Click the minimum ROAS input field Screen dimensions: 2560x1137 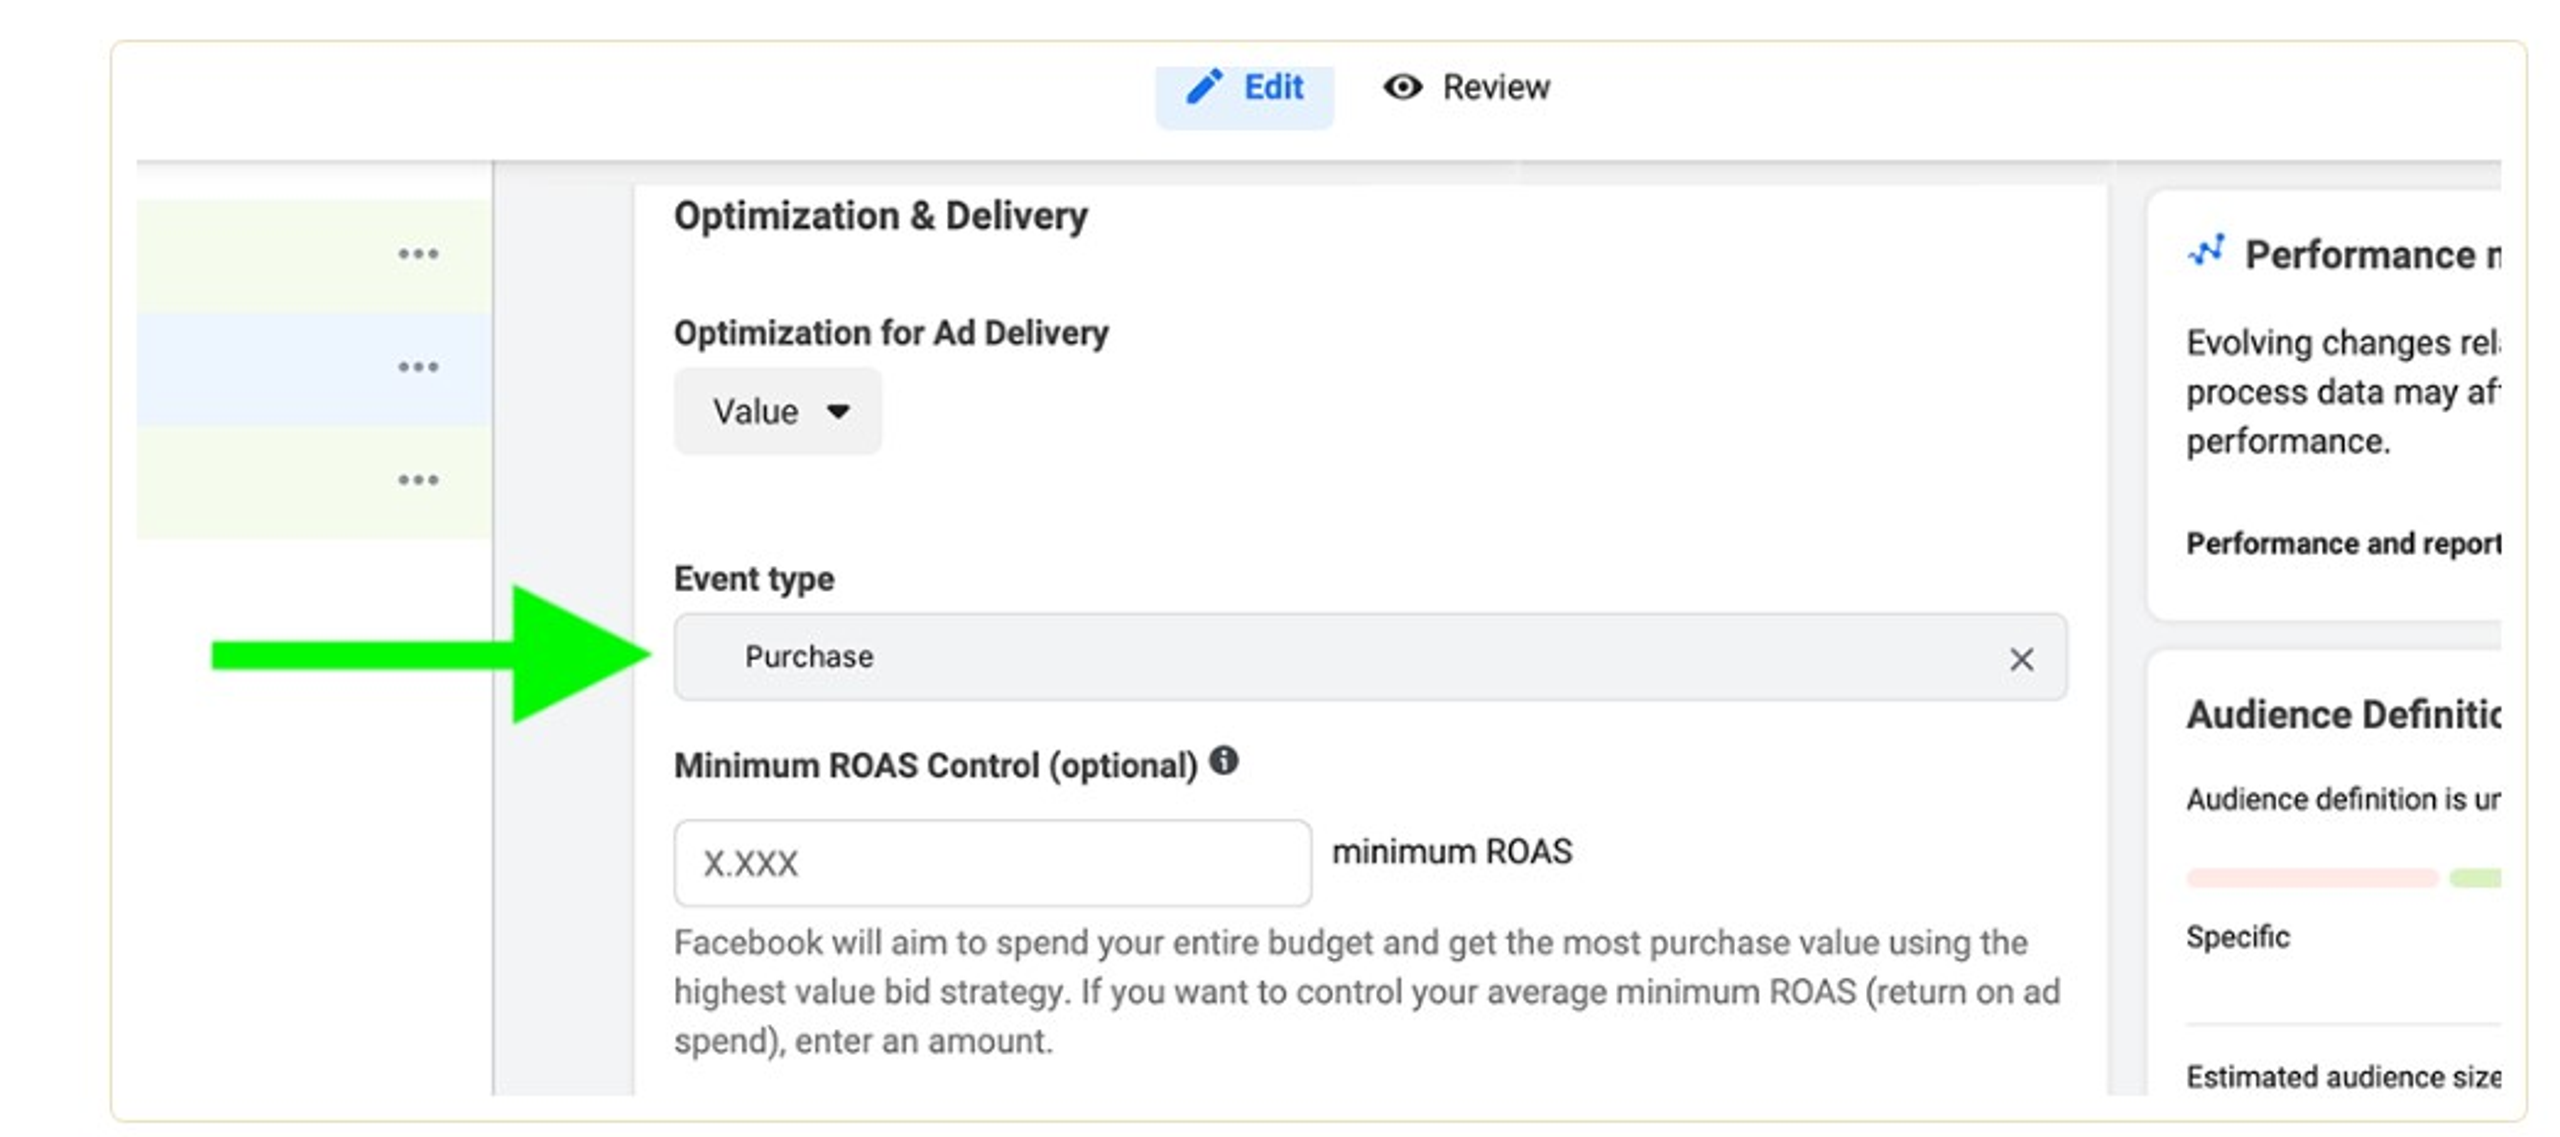point(992,863)
